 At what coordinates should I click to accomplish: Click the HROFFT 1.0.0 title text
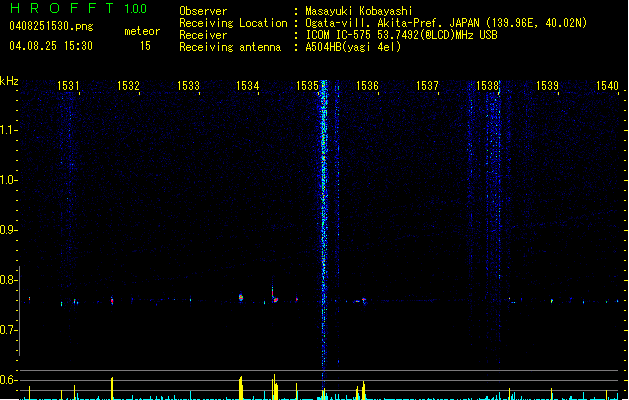(x=78, y=8)
